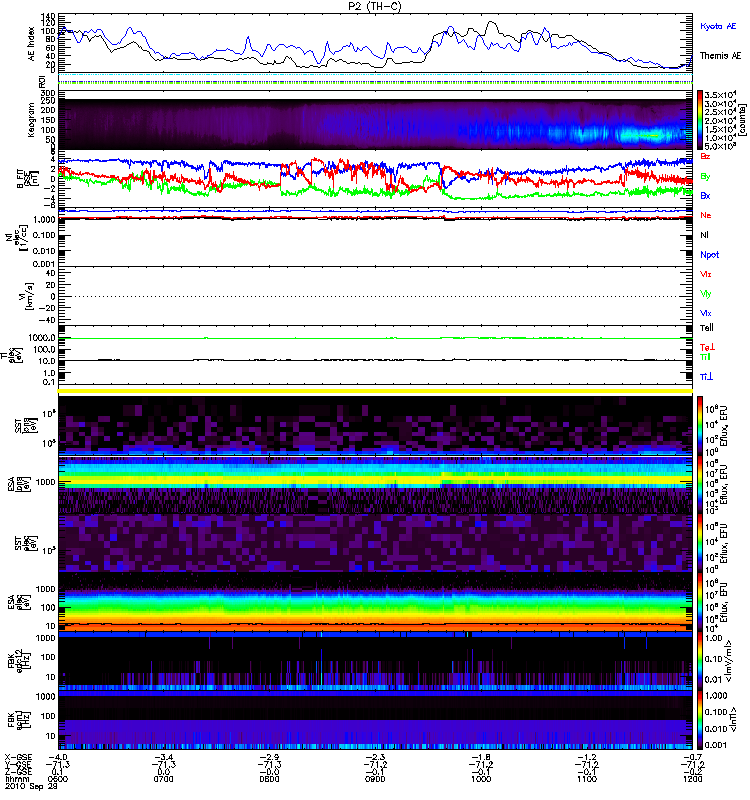The width and height of the screenshot is (750, 800).
Task: Click the Vi [km/s] axis label
Action: [26, 296]
